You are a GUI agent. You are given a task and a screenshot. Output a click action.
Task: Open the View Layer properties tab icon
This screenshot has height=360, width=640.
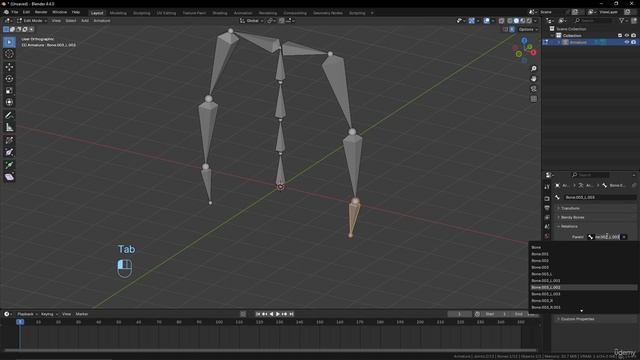pos(547,217)
